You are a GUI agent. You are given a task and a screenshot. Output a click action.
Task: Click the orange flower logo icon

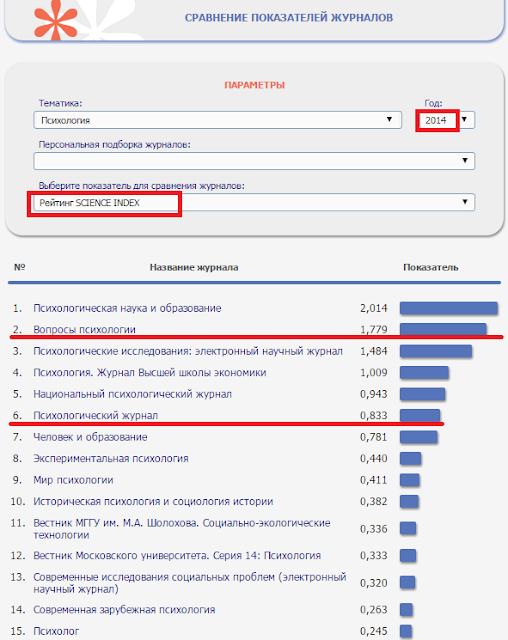click(56, 20)
